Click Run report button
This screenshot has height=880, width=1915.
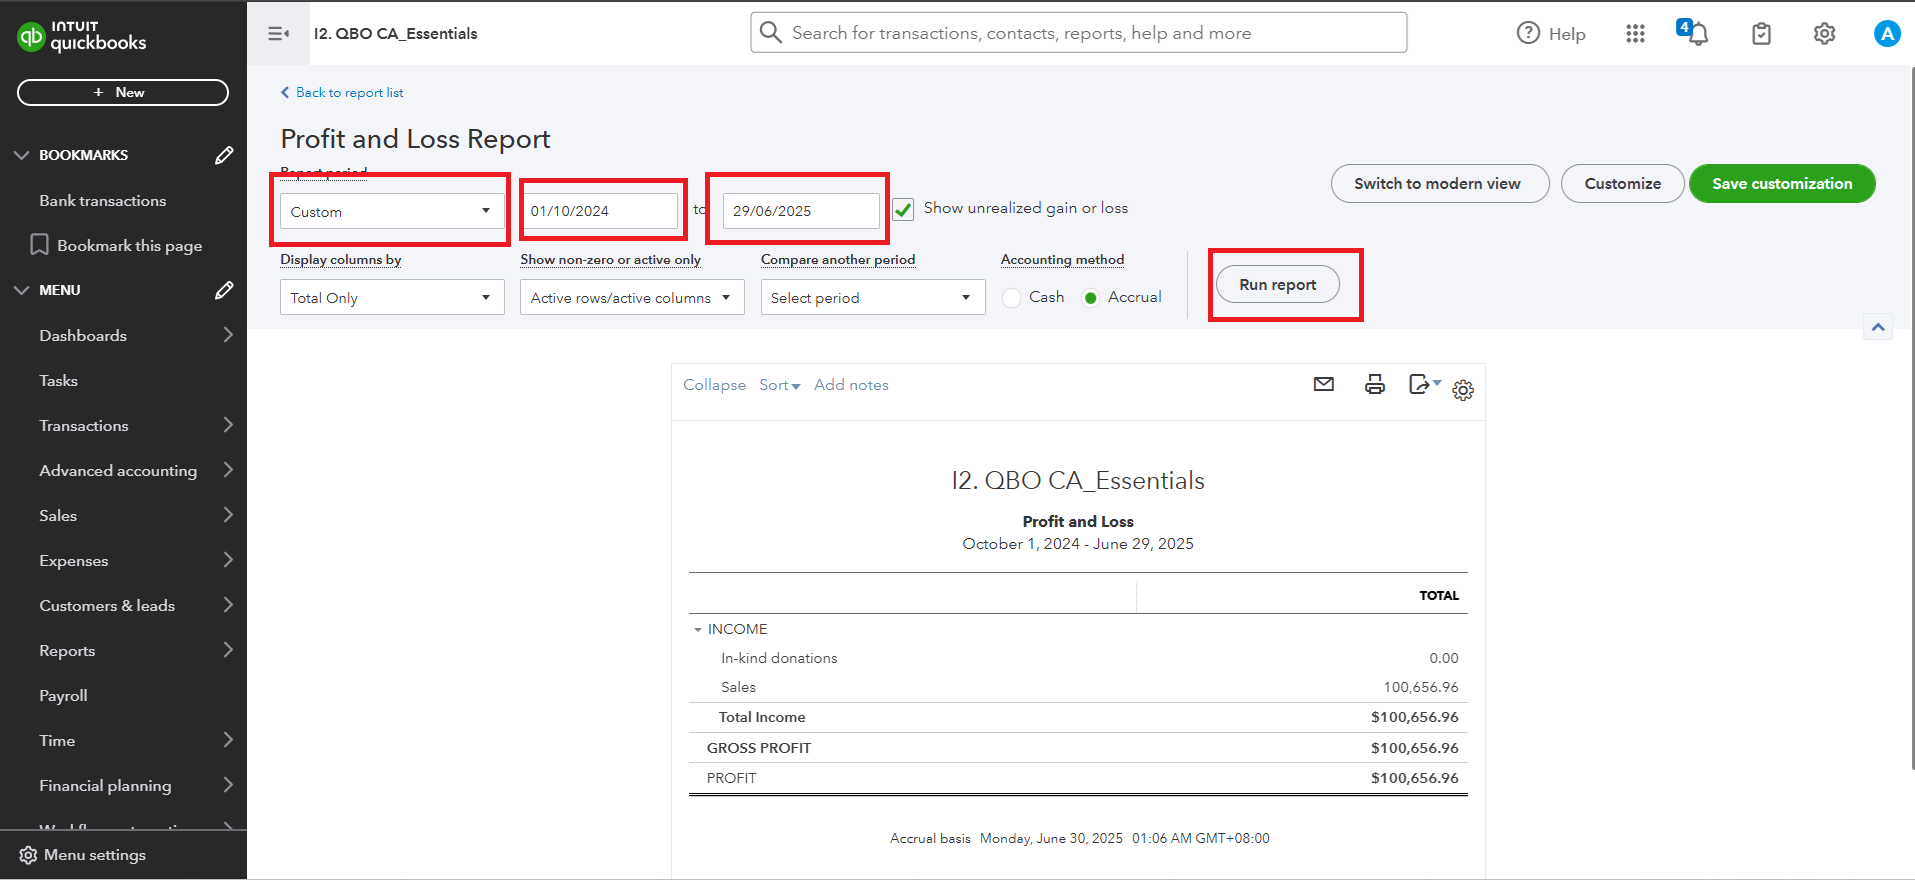tap(1277, 285)
